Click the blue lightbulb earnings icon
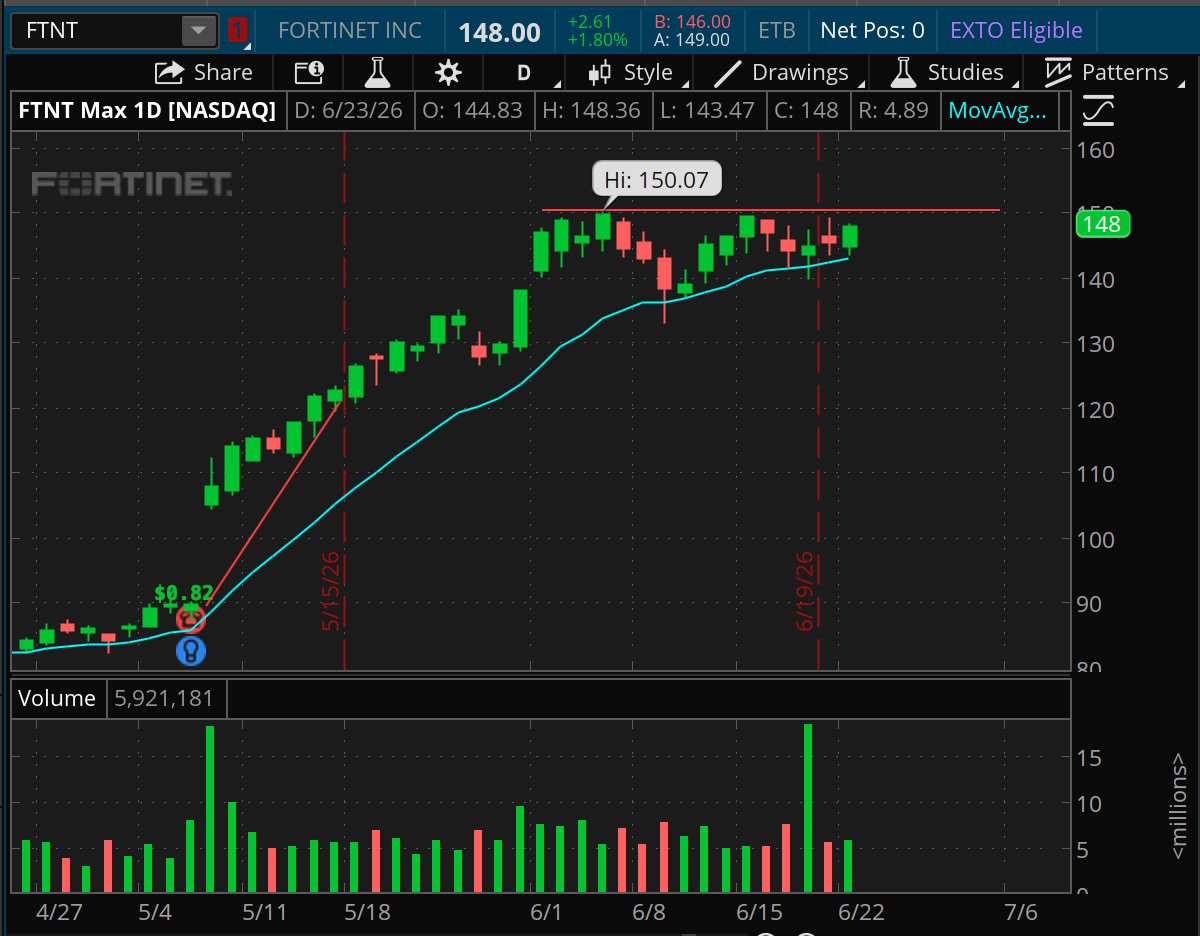The width and height of the screenshot is (1200, 936). pyautogui.click(x=191, y=652)
